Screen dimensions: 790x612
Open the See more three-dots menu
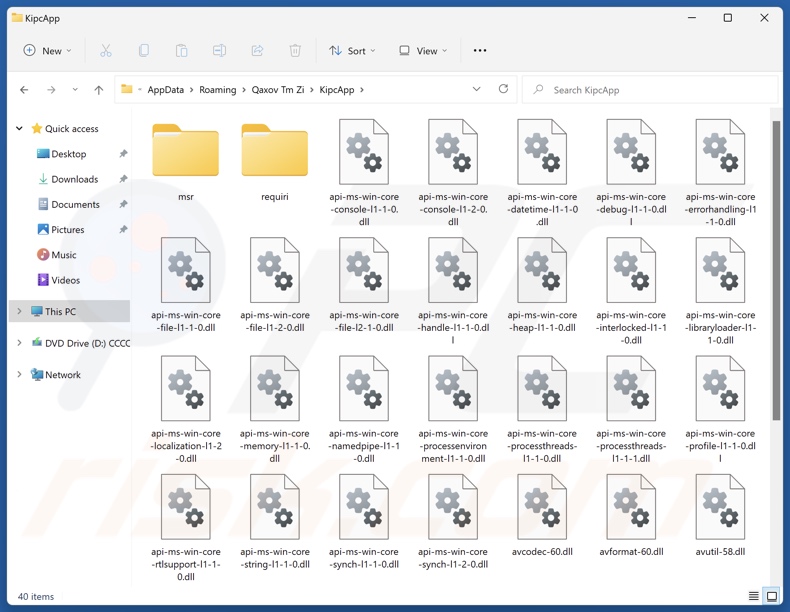coord(480,51)
